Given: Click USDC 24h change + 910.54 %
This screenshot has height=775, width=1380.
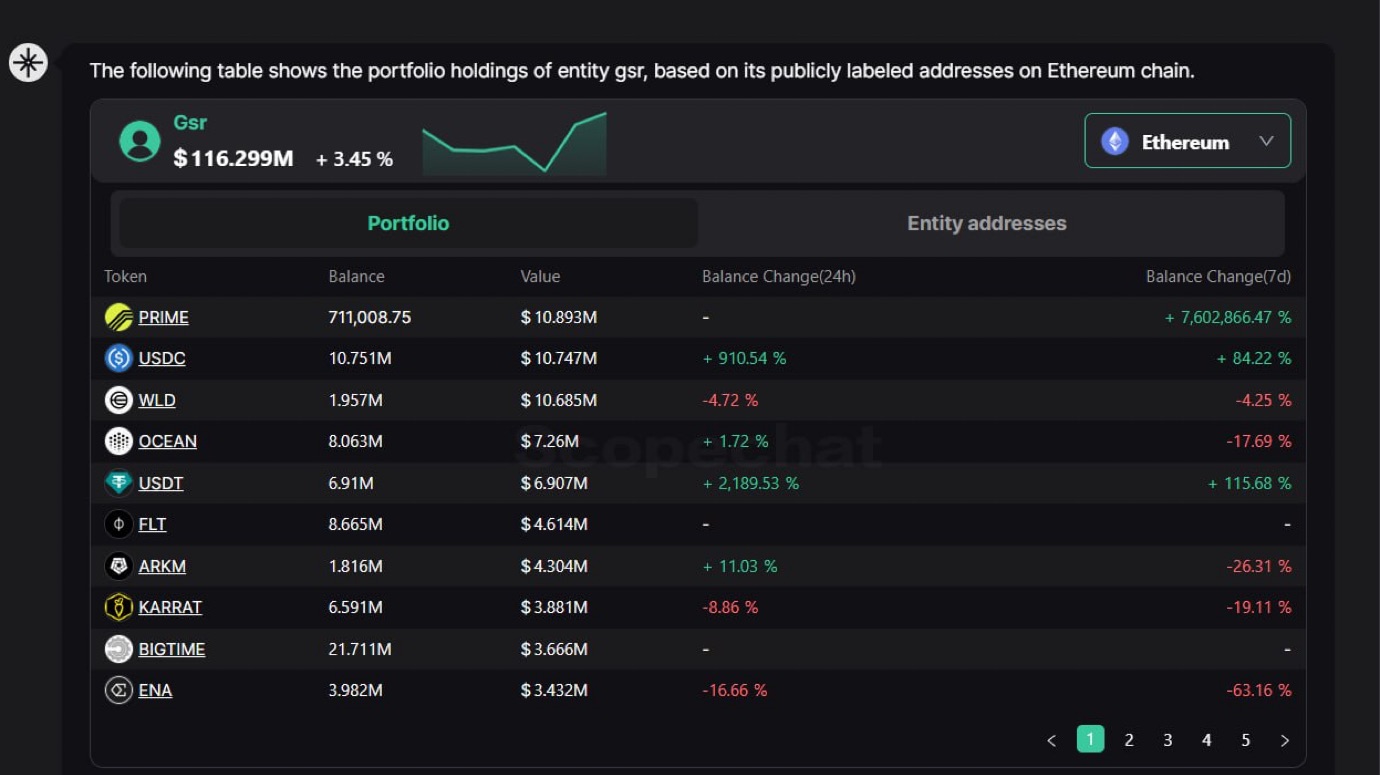Looking at the screenshot, I should click(744, 358).
